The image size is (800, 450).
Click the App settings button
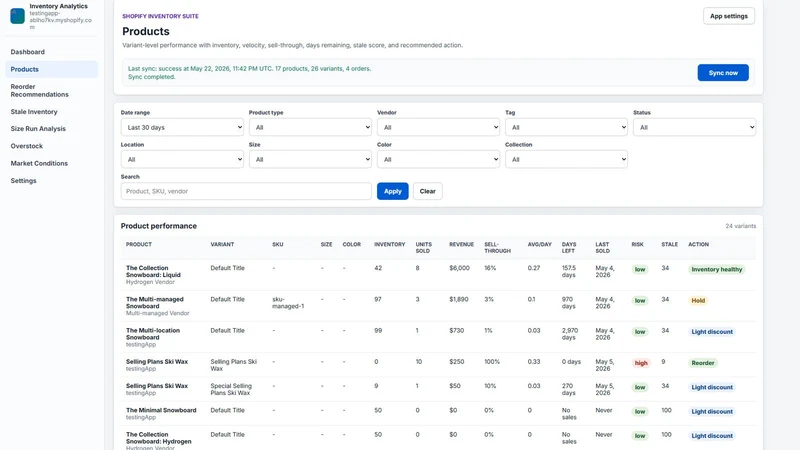click(729, 16)
